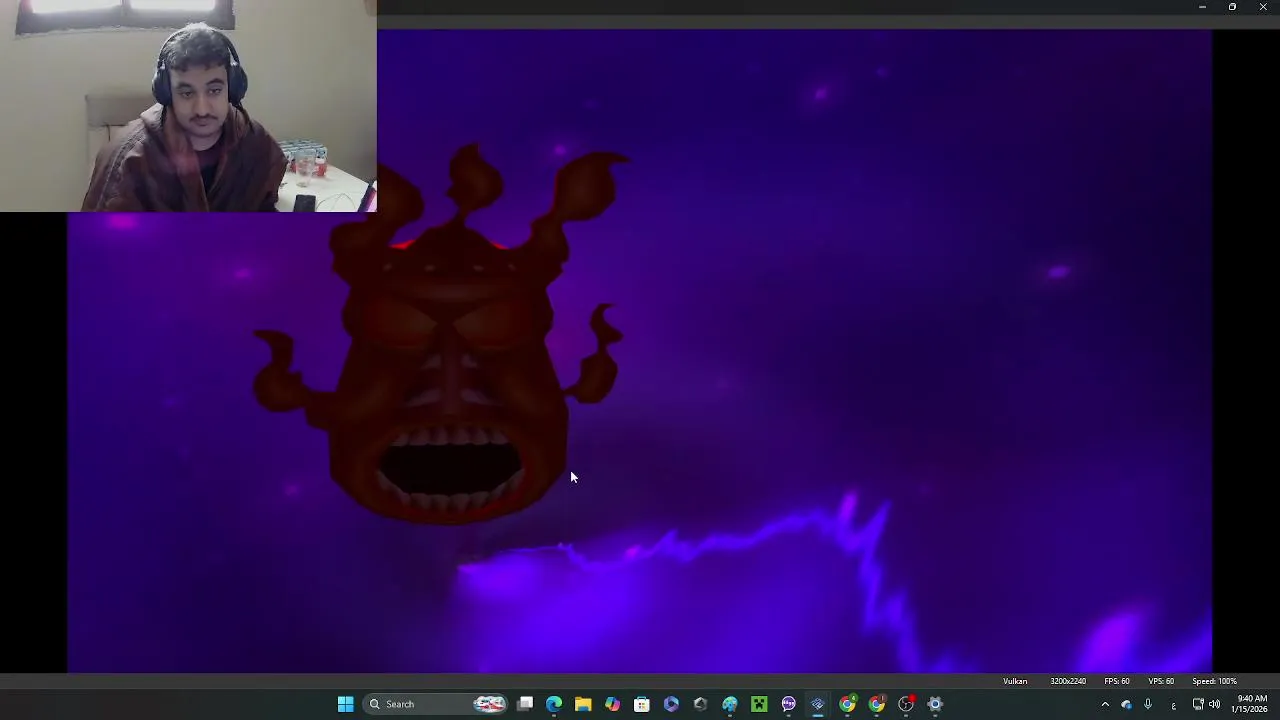1280x720 pixels.
Task: Open the network status tray icon
Action: 1198,704
